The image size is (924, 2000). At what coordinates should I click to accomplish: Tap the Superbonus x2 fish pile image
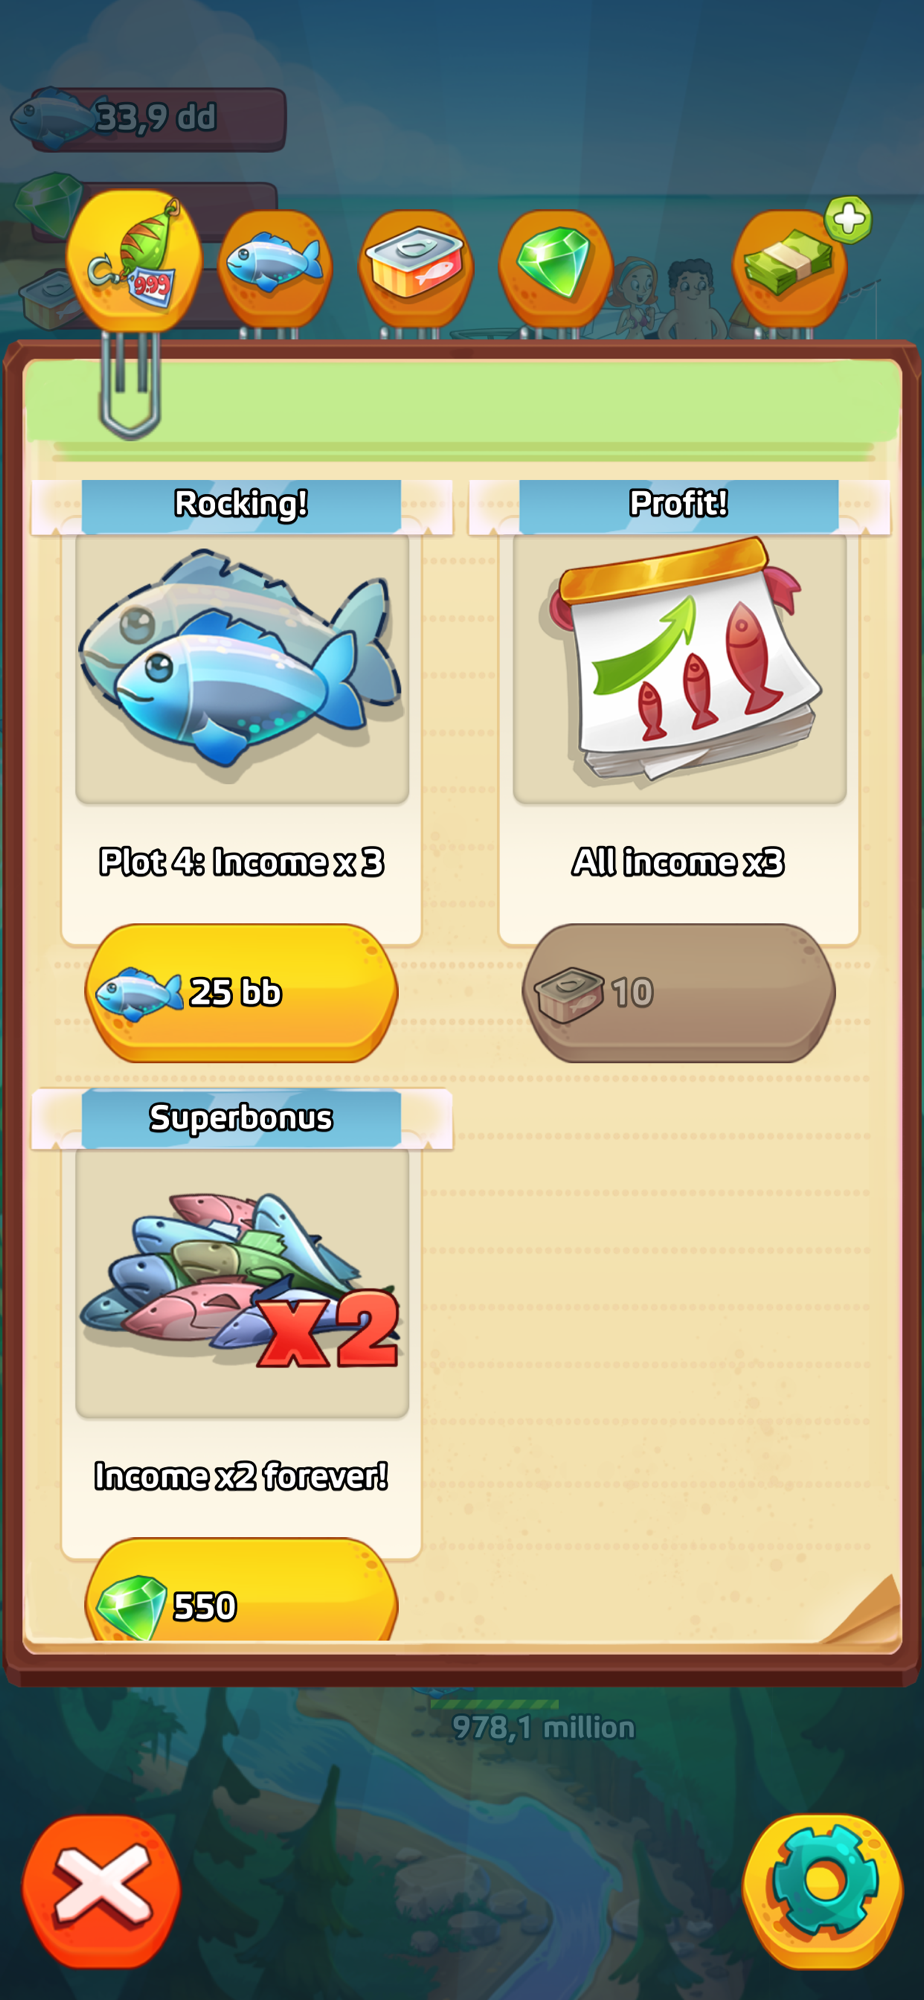242,1282
